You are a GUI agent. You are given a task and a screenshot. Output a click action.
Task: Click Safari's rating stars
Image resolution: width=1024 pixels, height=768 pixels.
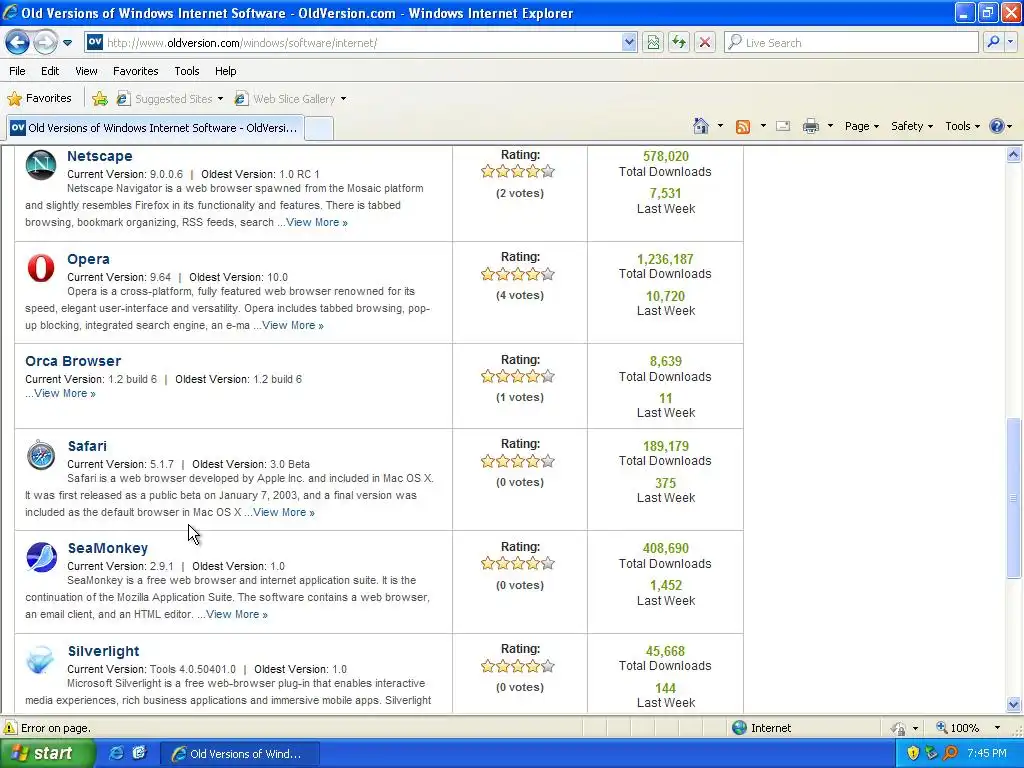[x=518, y=462]
